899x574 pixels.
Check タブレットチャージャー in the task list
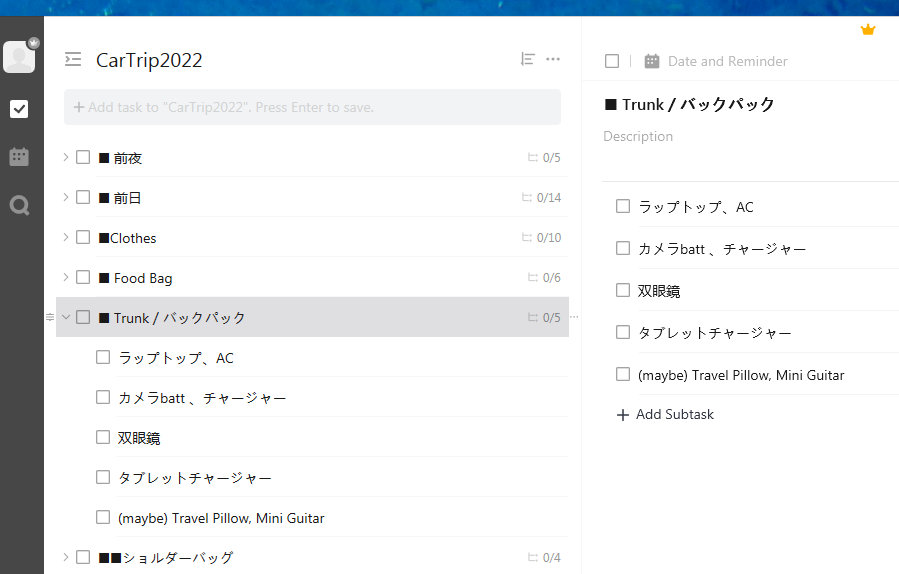tap(103, 477)
